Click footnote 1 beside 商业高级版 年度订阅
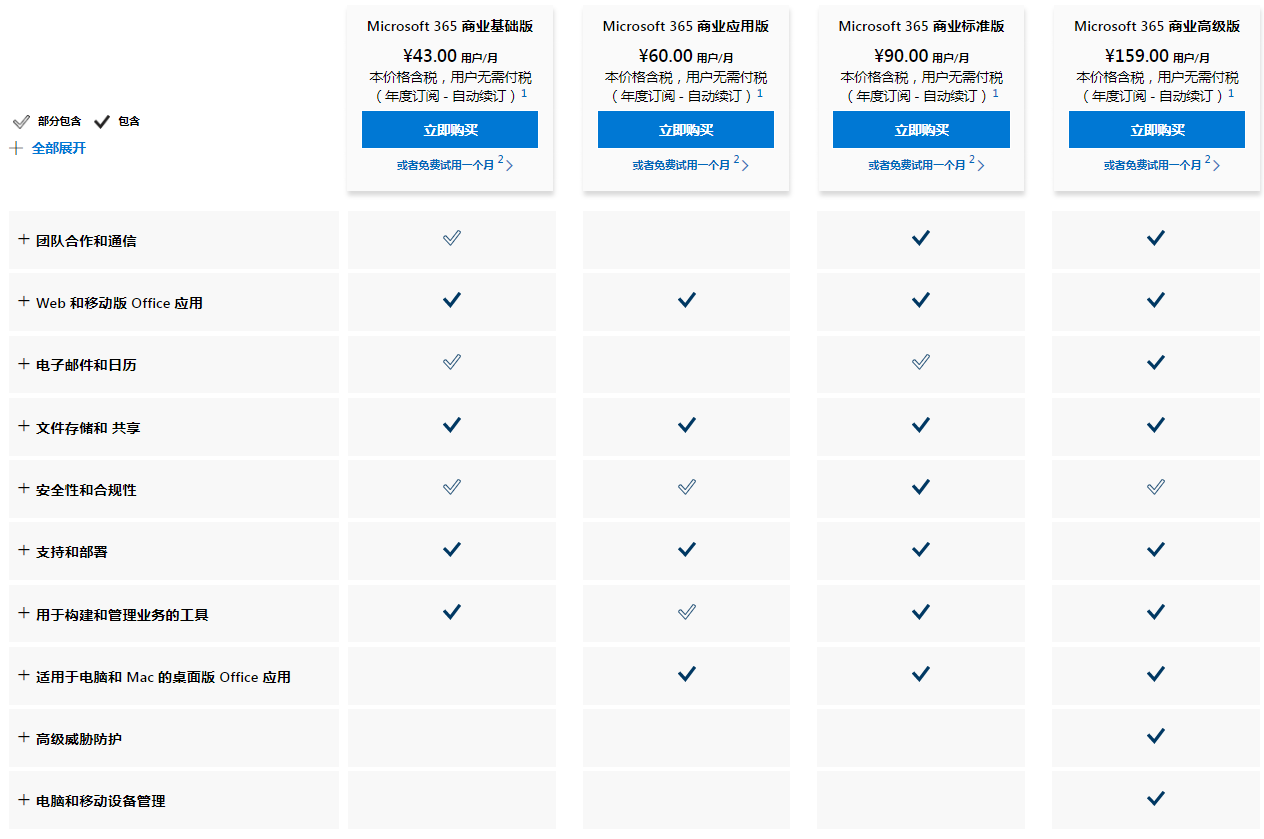Screen dimensions: 1264x839 point(1231,93)
